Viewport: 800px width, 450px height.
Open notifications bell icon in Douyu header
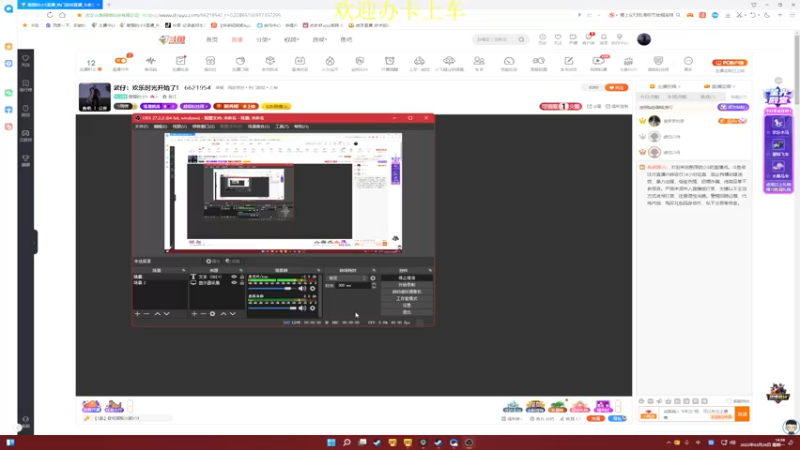tap(604, 39)
